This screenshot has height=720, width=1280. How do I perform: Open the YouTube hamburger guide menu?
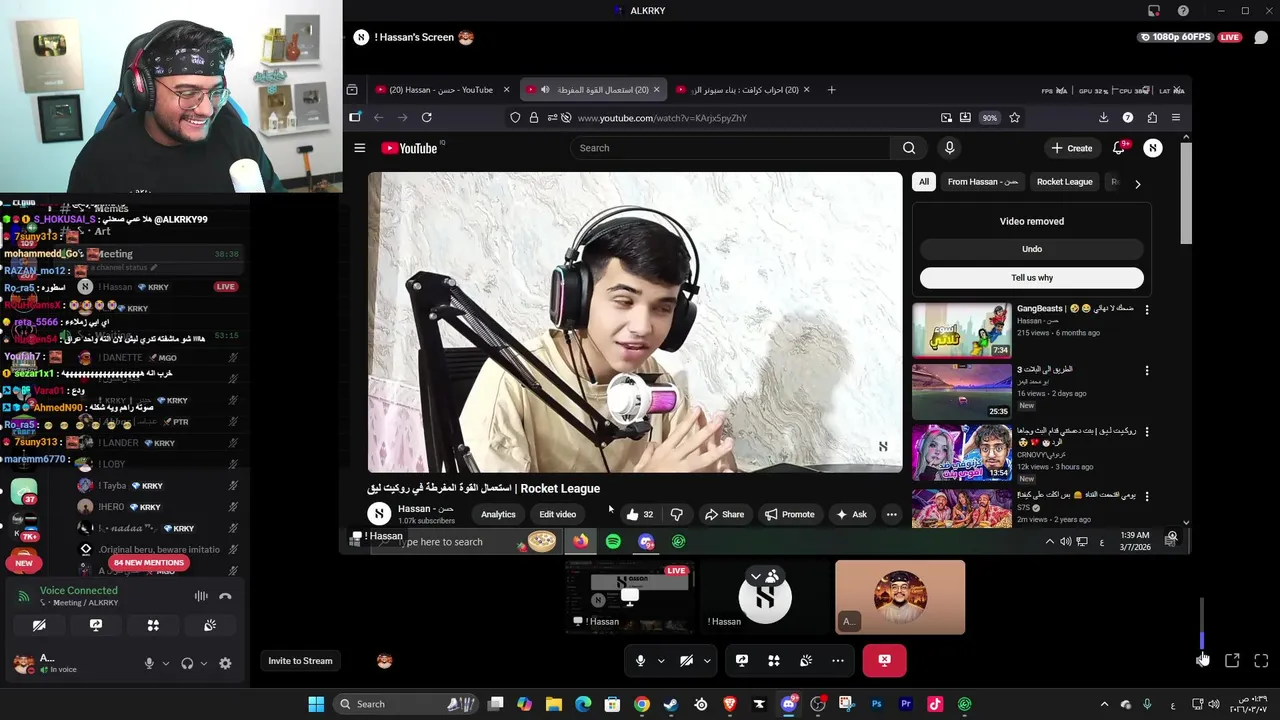tap(359, 148)
